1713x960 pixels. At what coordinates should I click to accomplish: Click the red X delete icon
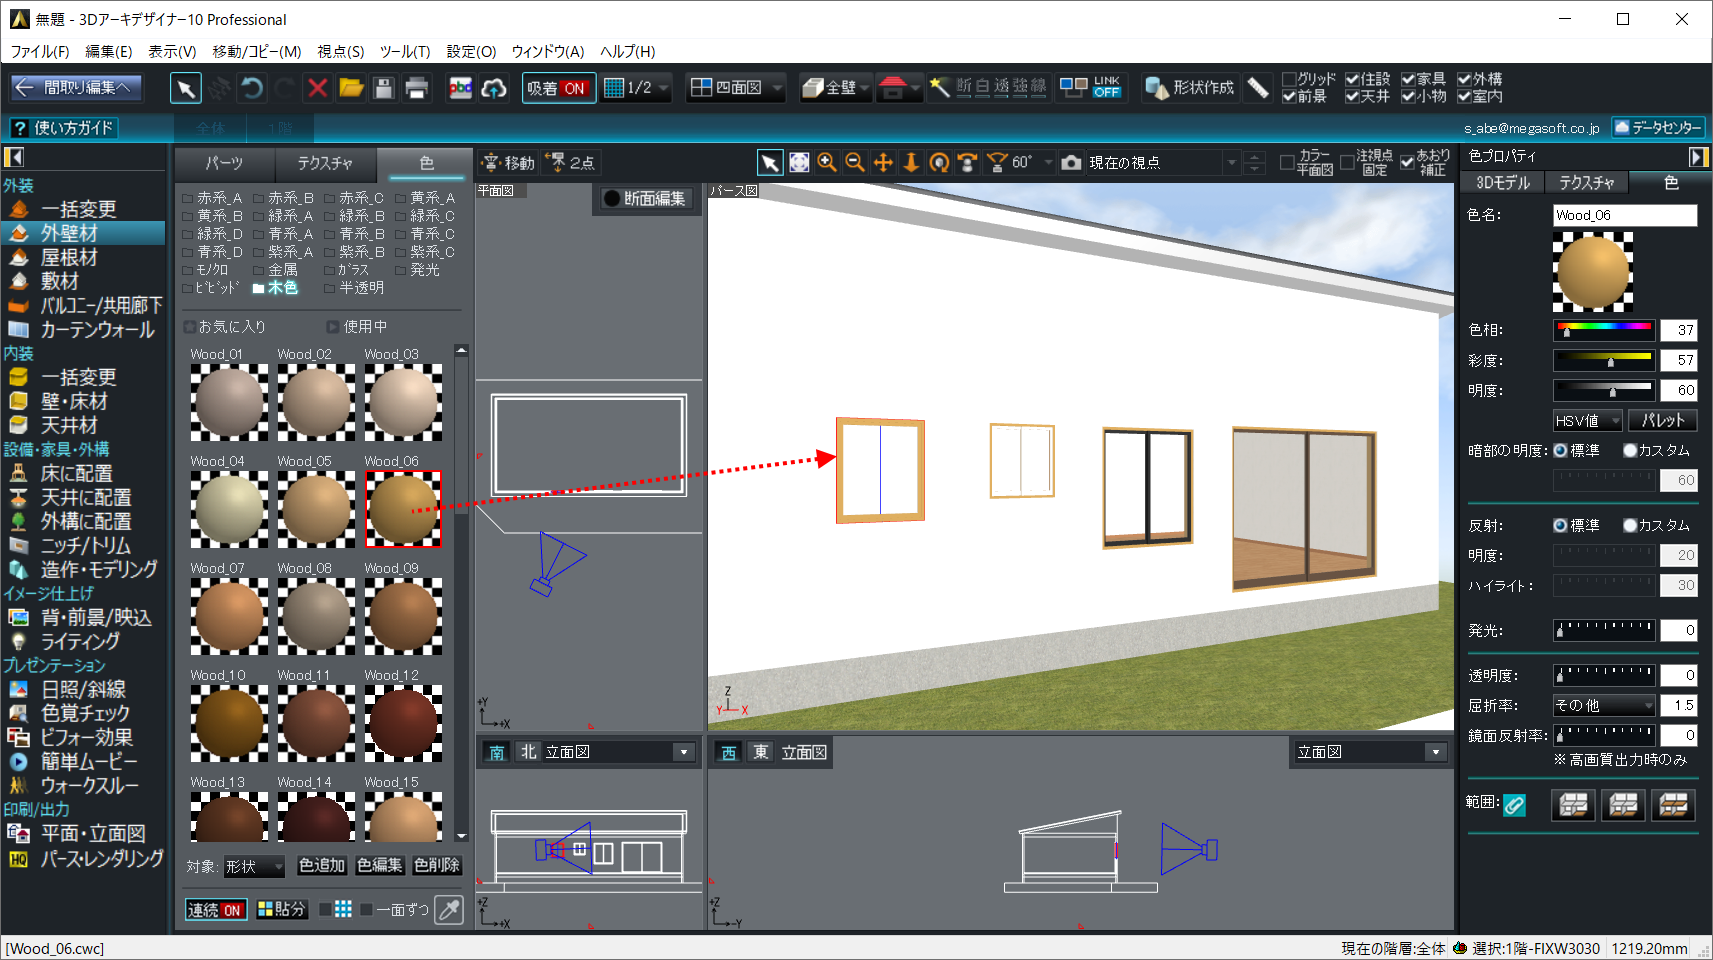pyautogui.click(x=317, y=88)
